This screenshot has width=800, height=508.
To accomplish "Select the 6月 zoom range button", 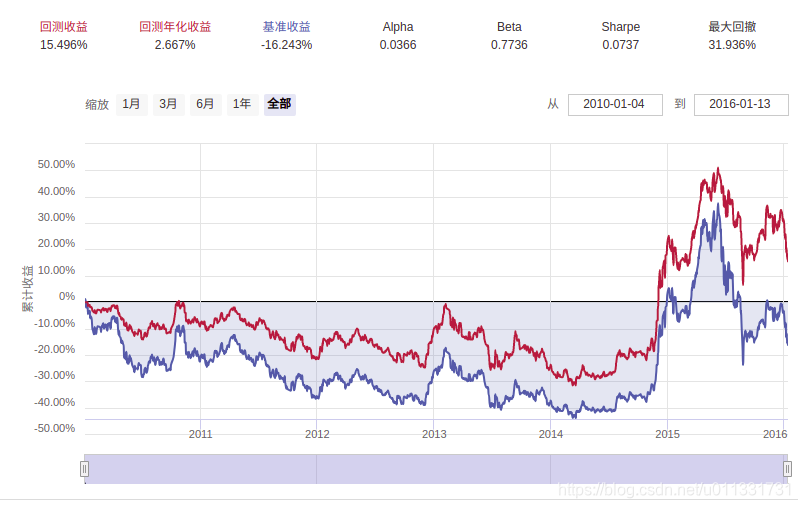I will tap(206, 105).
